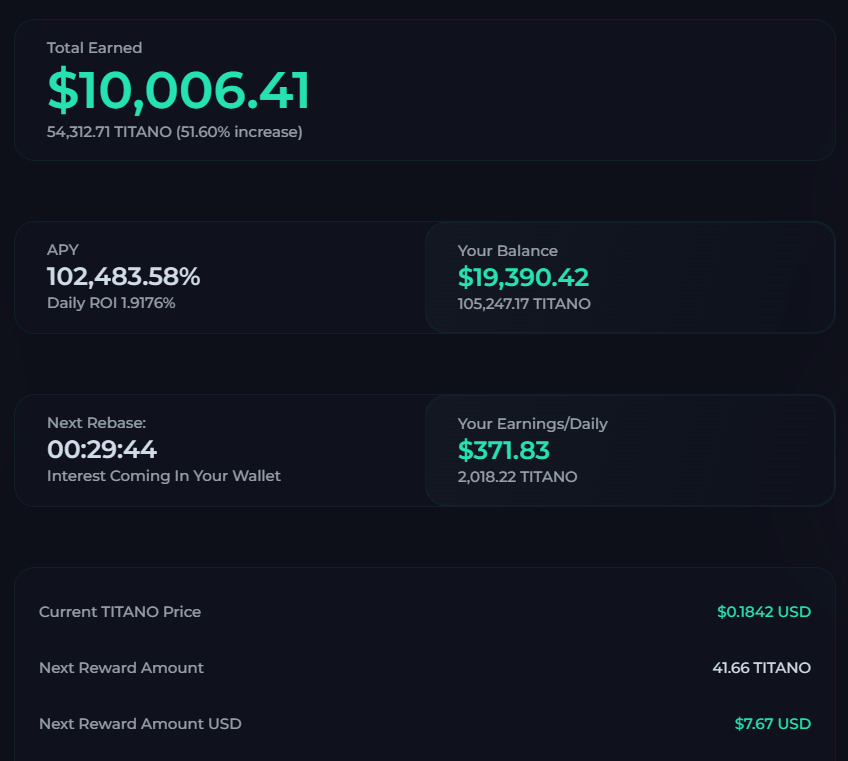Click the Daily ROI 1.9176% text
This screenshot has height=761, width=848.
(111, 303)
